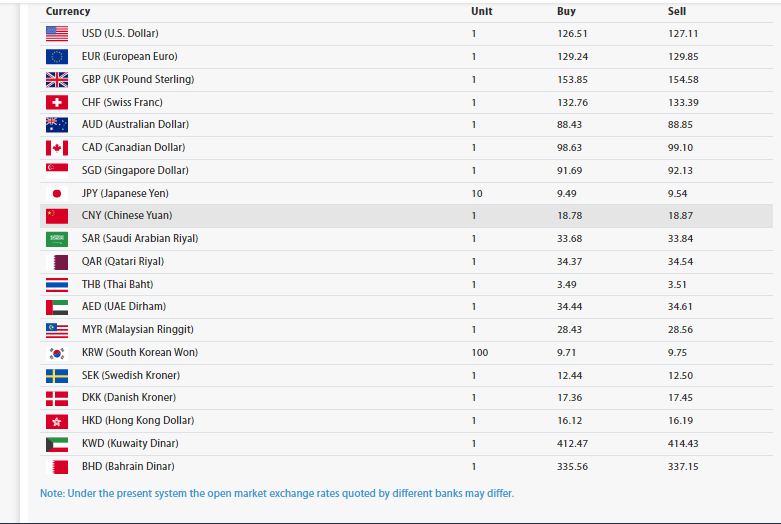Screen dimensions: 781x524
Task: Click the USD buy rate 126.51
Action: (571, 34)
